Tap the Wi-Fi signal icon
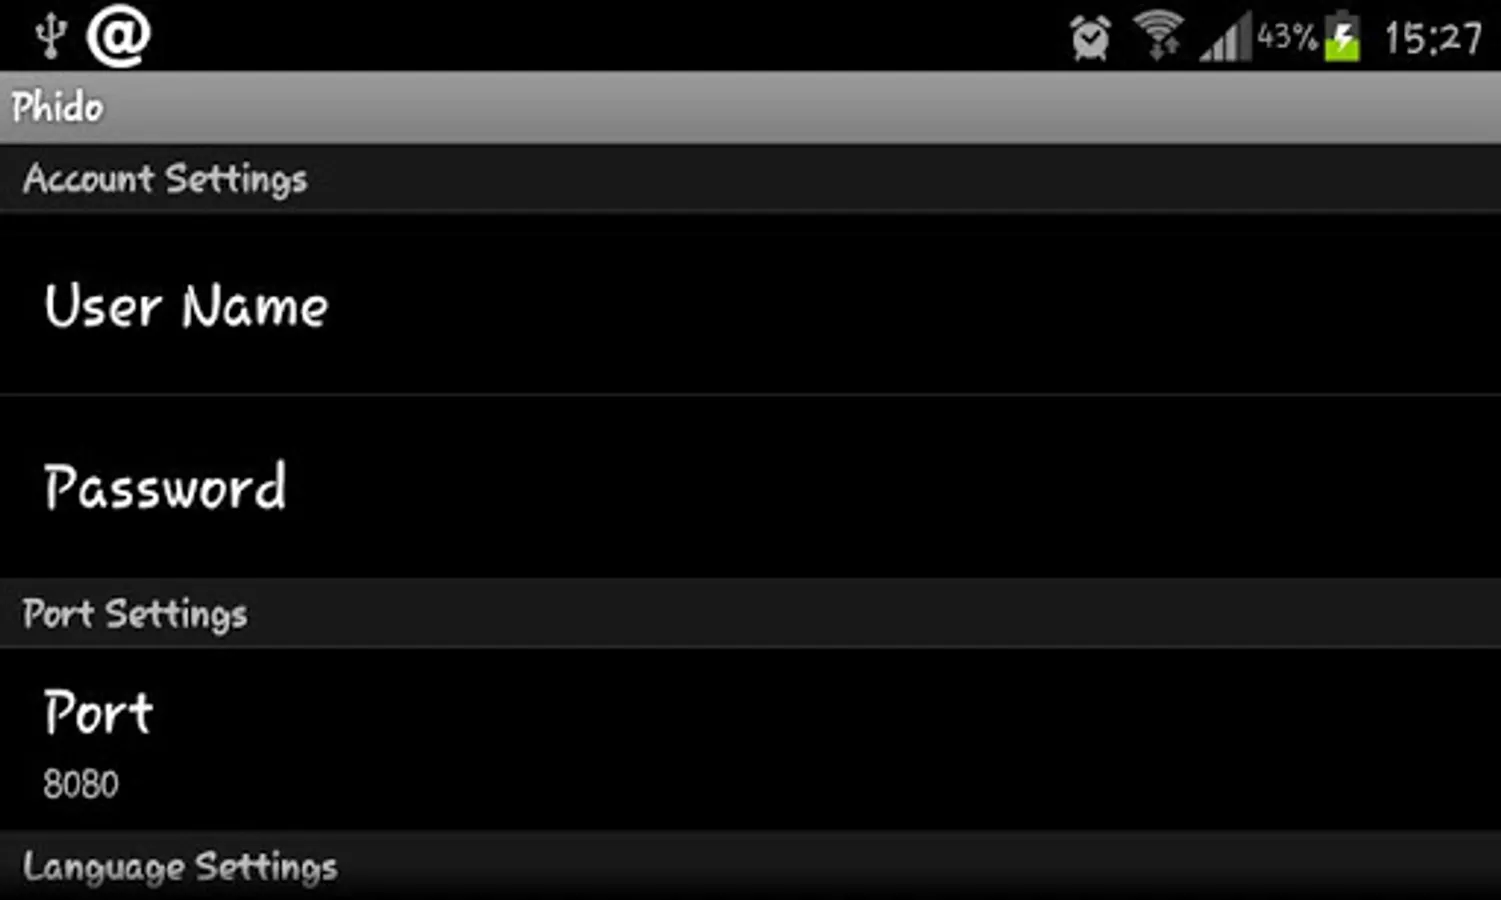 coord(1159,36)
